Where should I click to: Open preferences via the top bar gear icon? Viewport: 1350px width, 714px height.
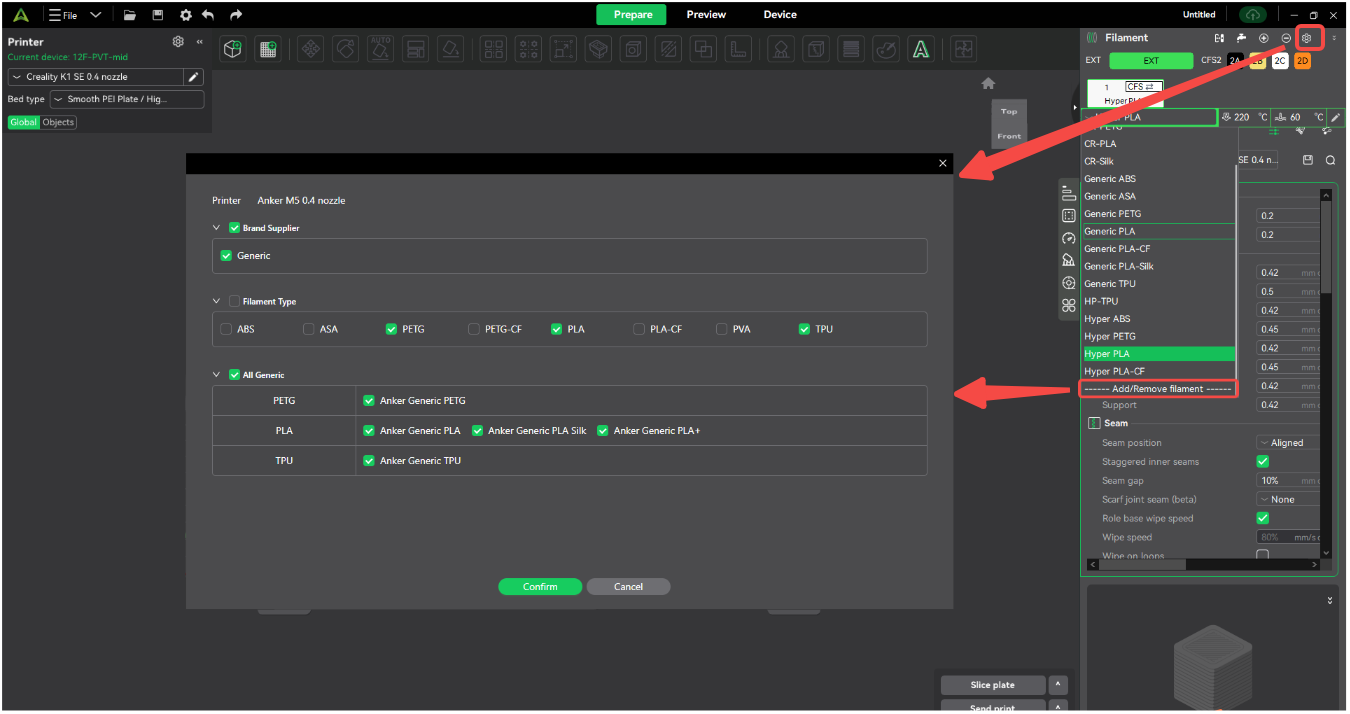click(x=185, y=15)
